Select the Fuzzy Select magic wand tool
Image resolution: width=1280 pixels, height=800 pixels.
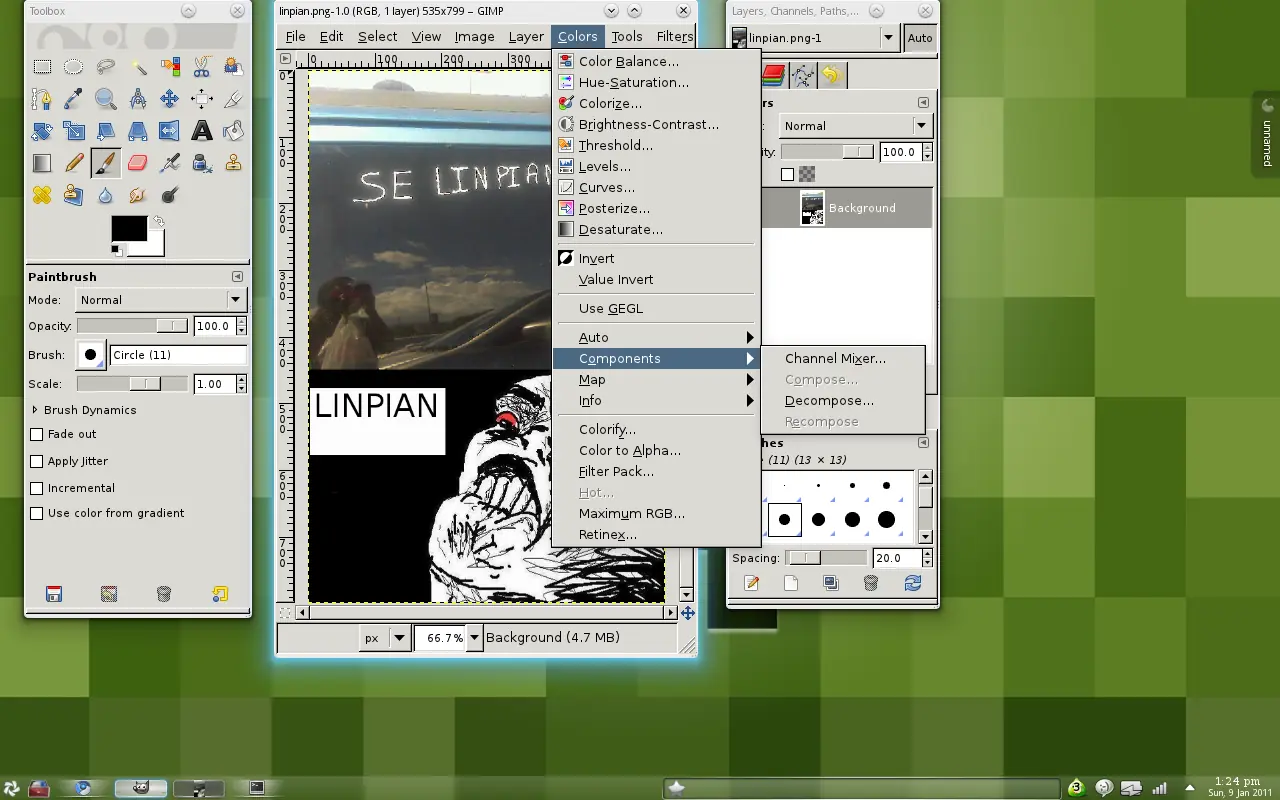[138, 67]
